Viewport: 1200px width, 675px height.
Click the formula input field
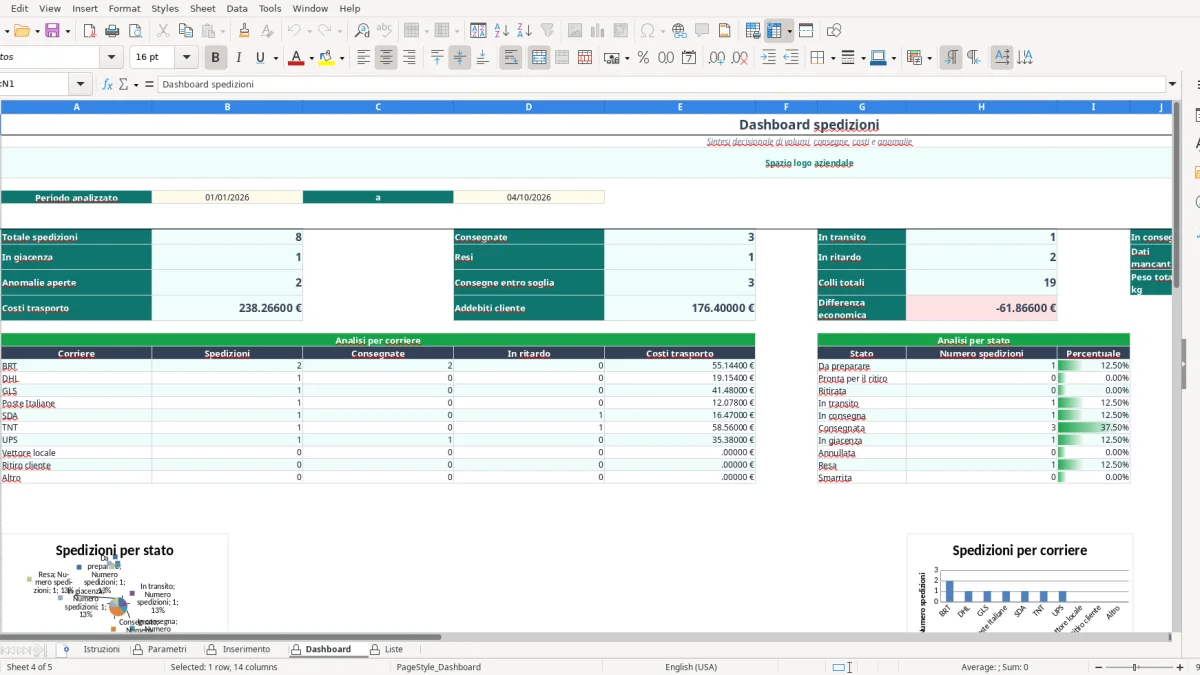pos(661,84)
